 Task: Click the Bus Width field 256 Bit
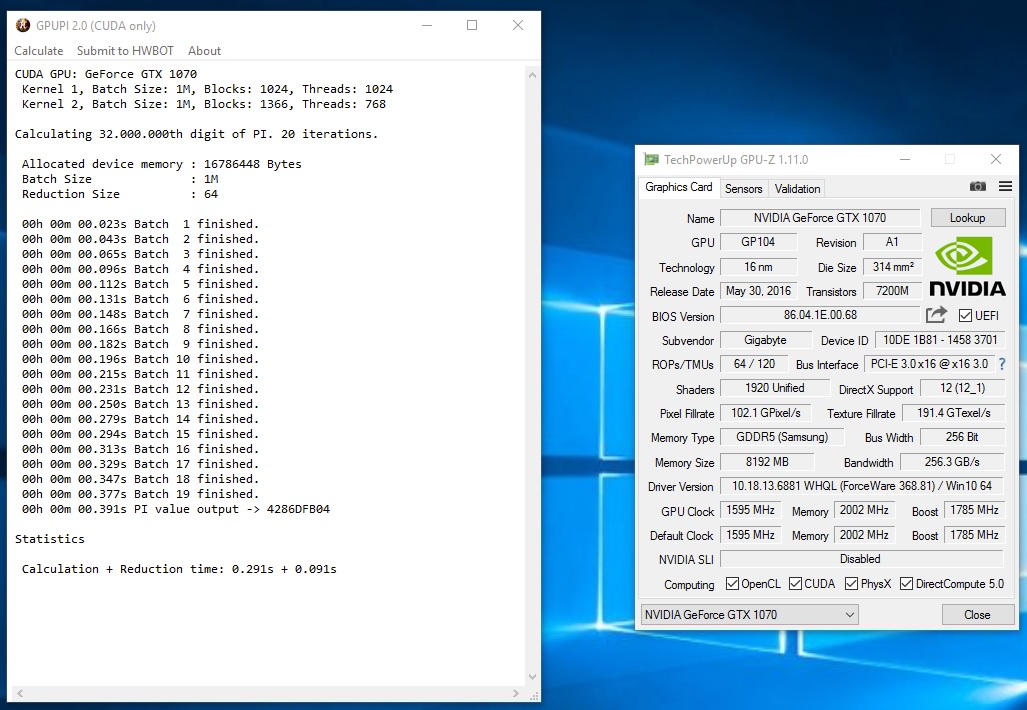tap(962, 437)
